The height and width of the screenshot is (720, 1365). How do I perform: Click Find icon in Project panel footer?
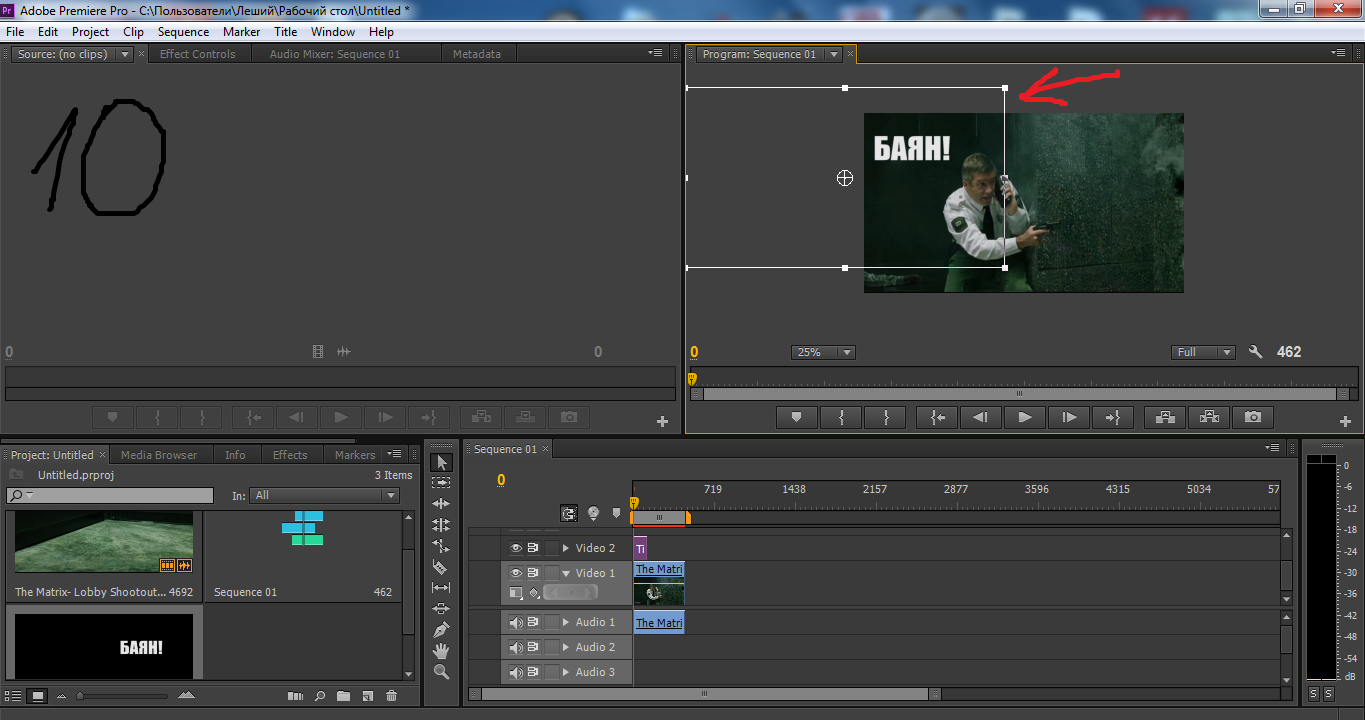(x=320, y=696)
